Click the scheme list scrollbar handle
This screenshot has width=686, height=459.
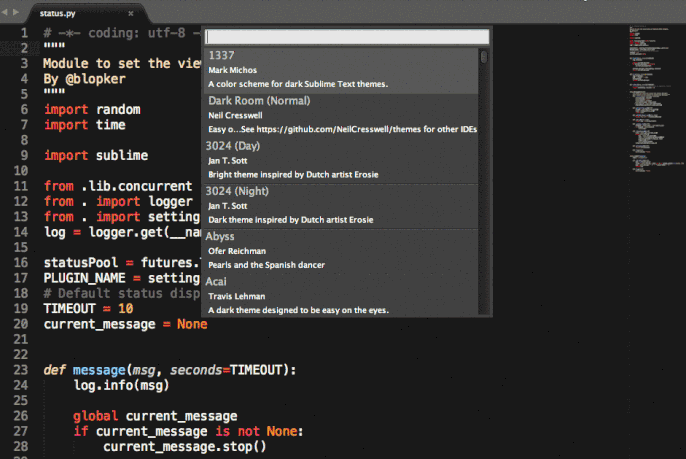pos(484,57)
